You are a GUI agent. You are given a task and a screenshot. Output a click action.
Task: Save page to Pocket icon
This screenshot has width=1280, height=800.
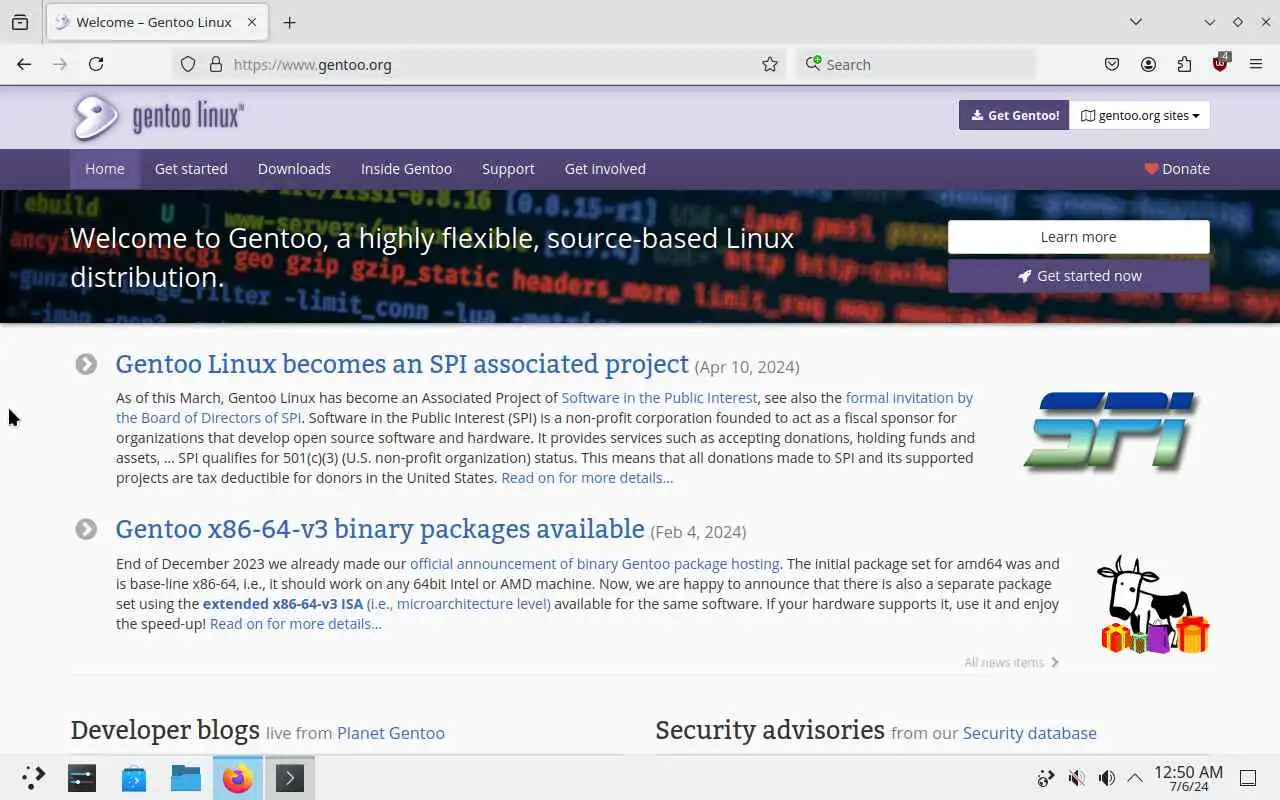[x=1112, y=64]
